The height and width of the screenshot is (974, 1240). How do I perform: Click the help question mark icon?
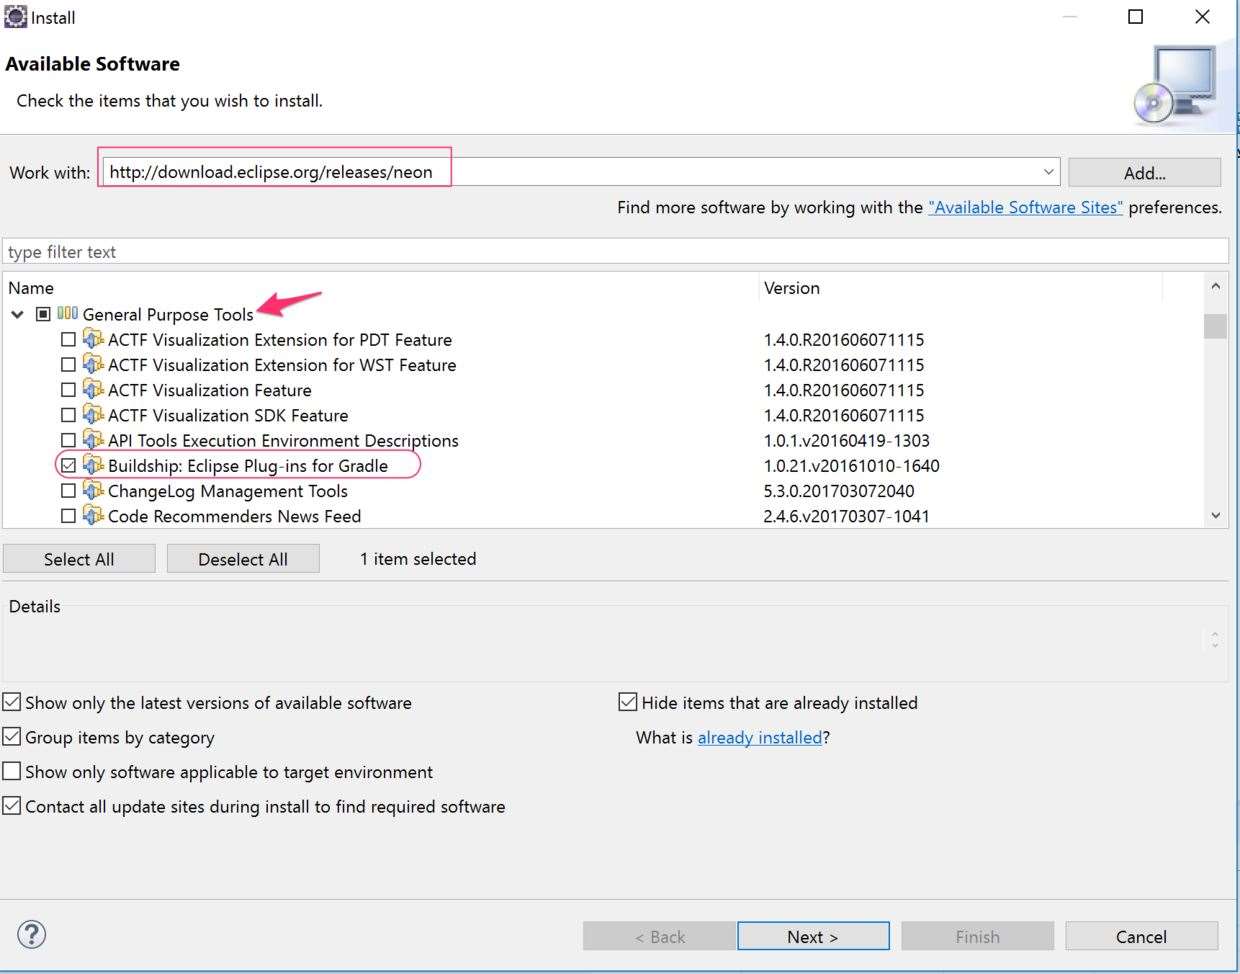point(32,934)
